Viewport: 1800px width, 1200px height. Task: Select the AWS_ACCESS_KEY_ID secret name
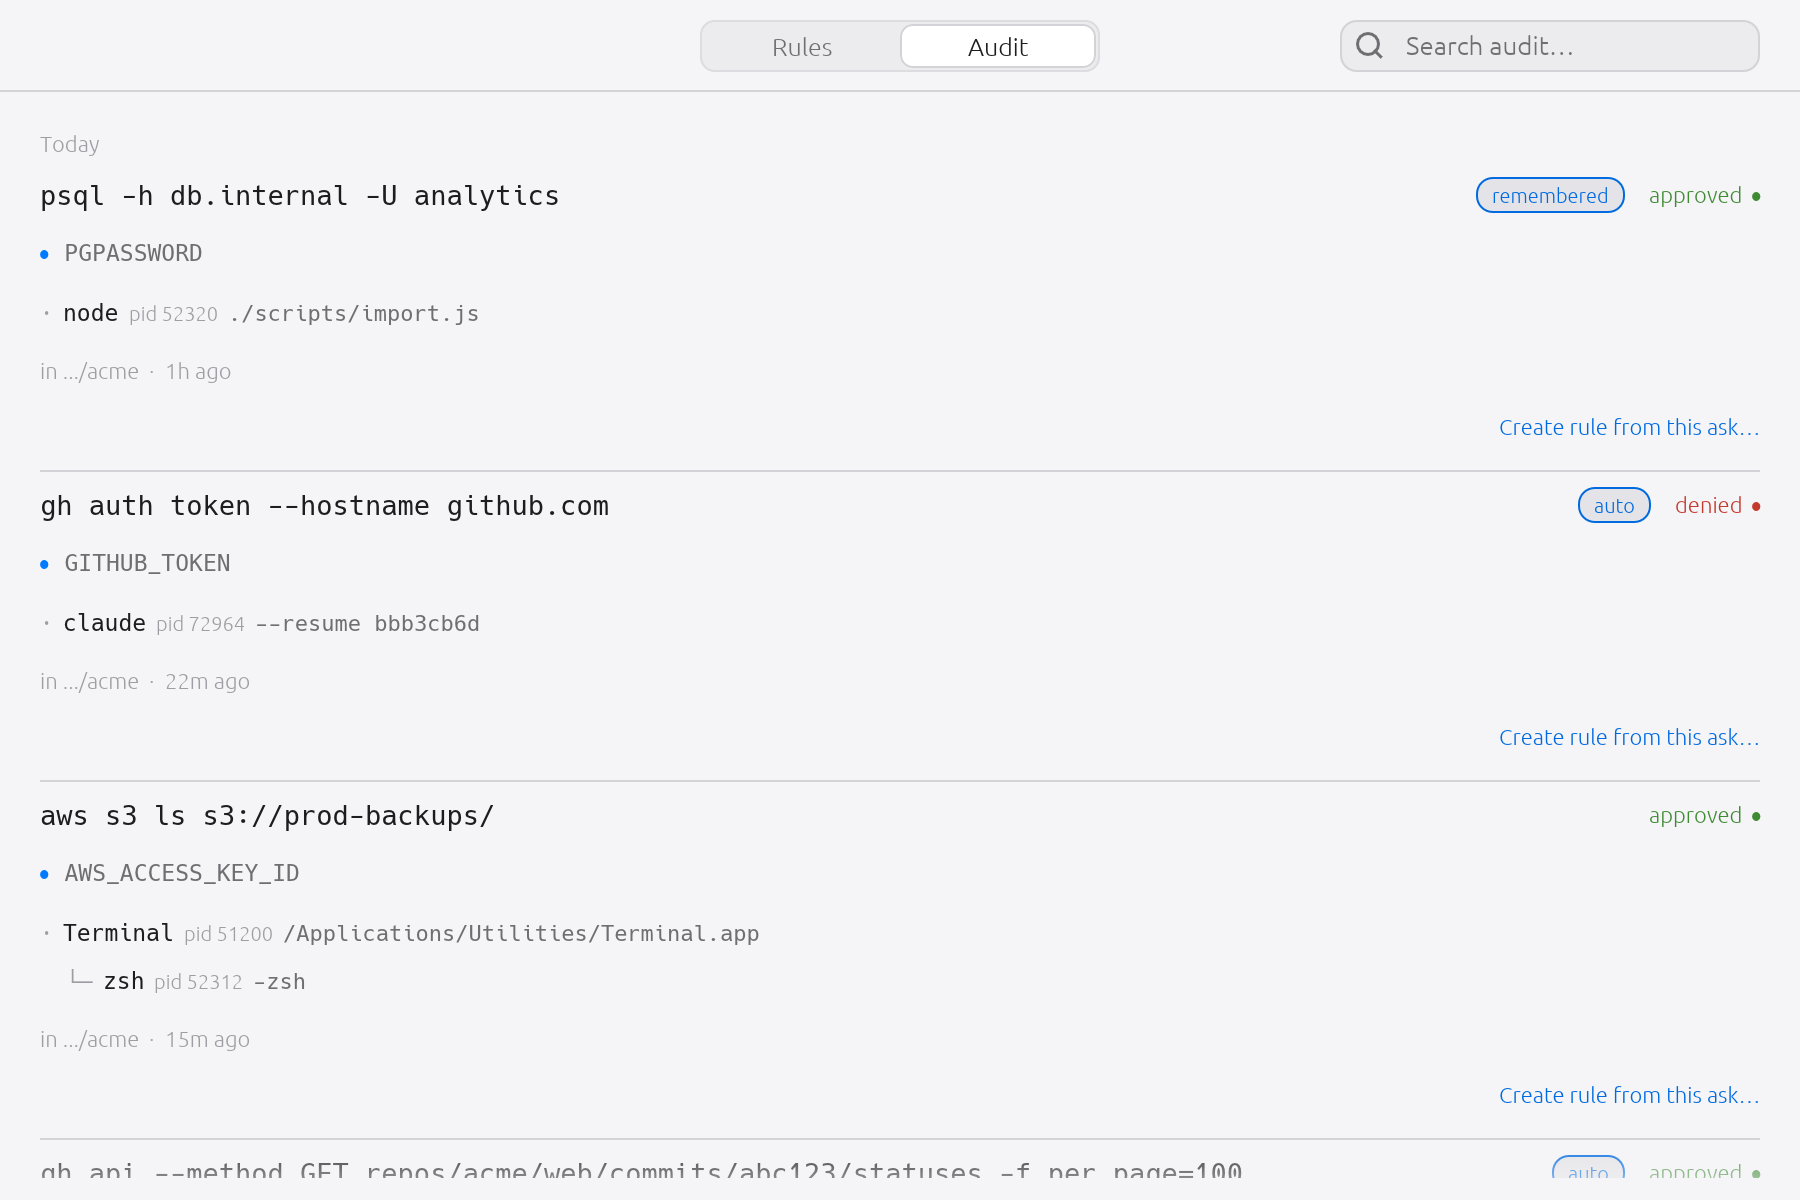tap(182, 874)
